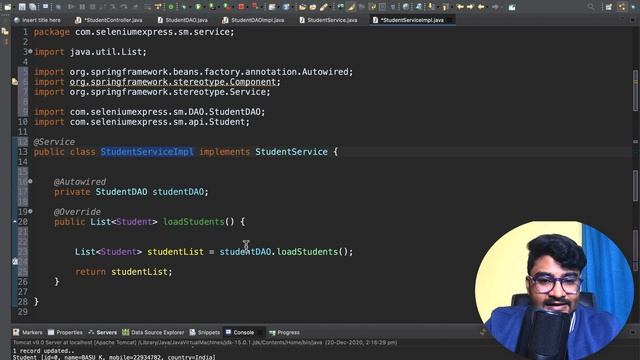Collapse the fold marker on line 16

(x=31, y=181)
